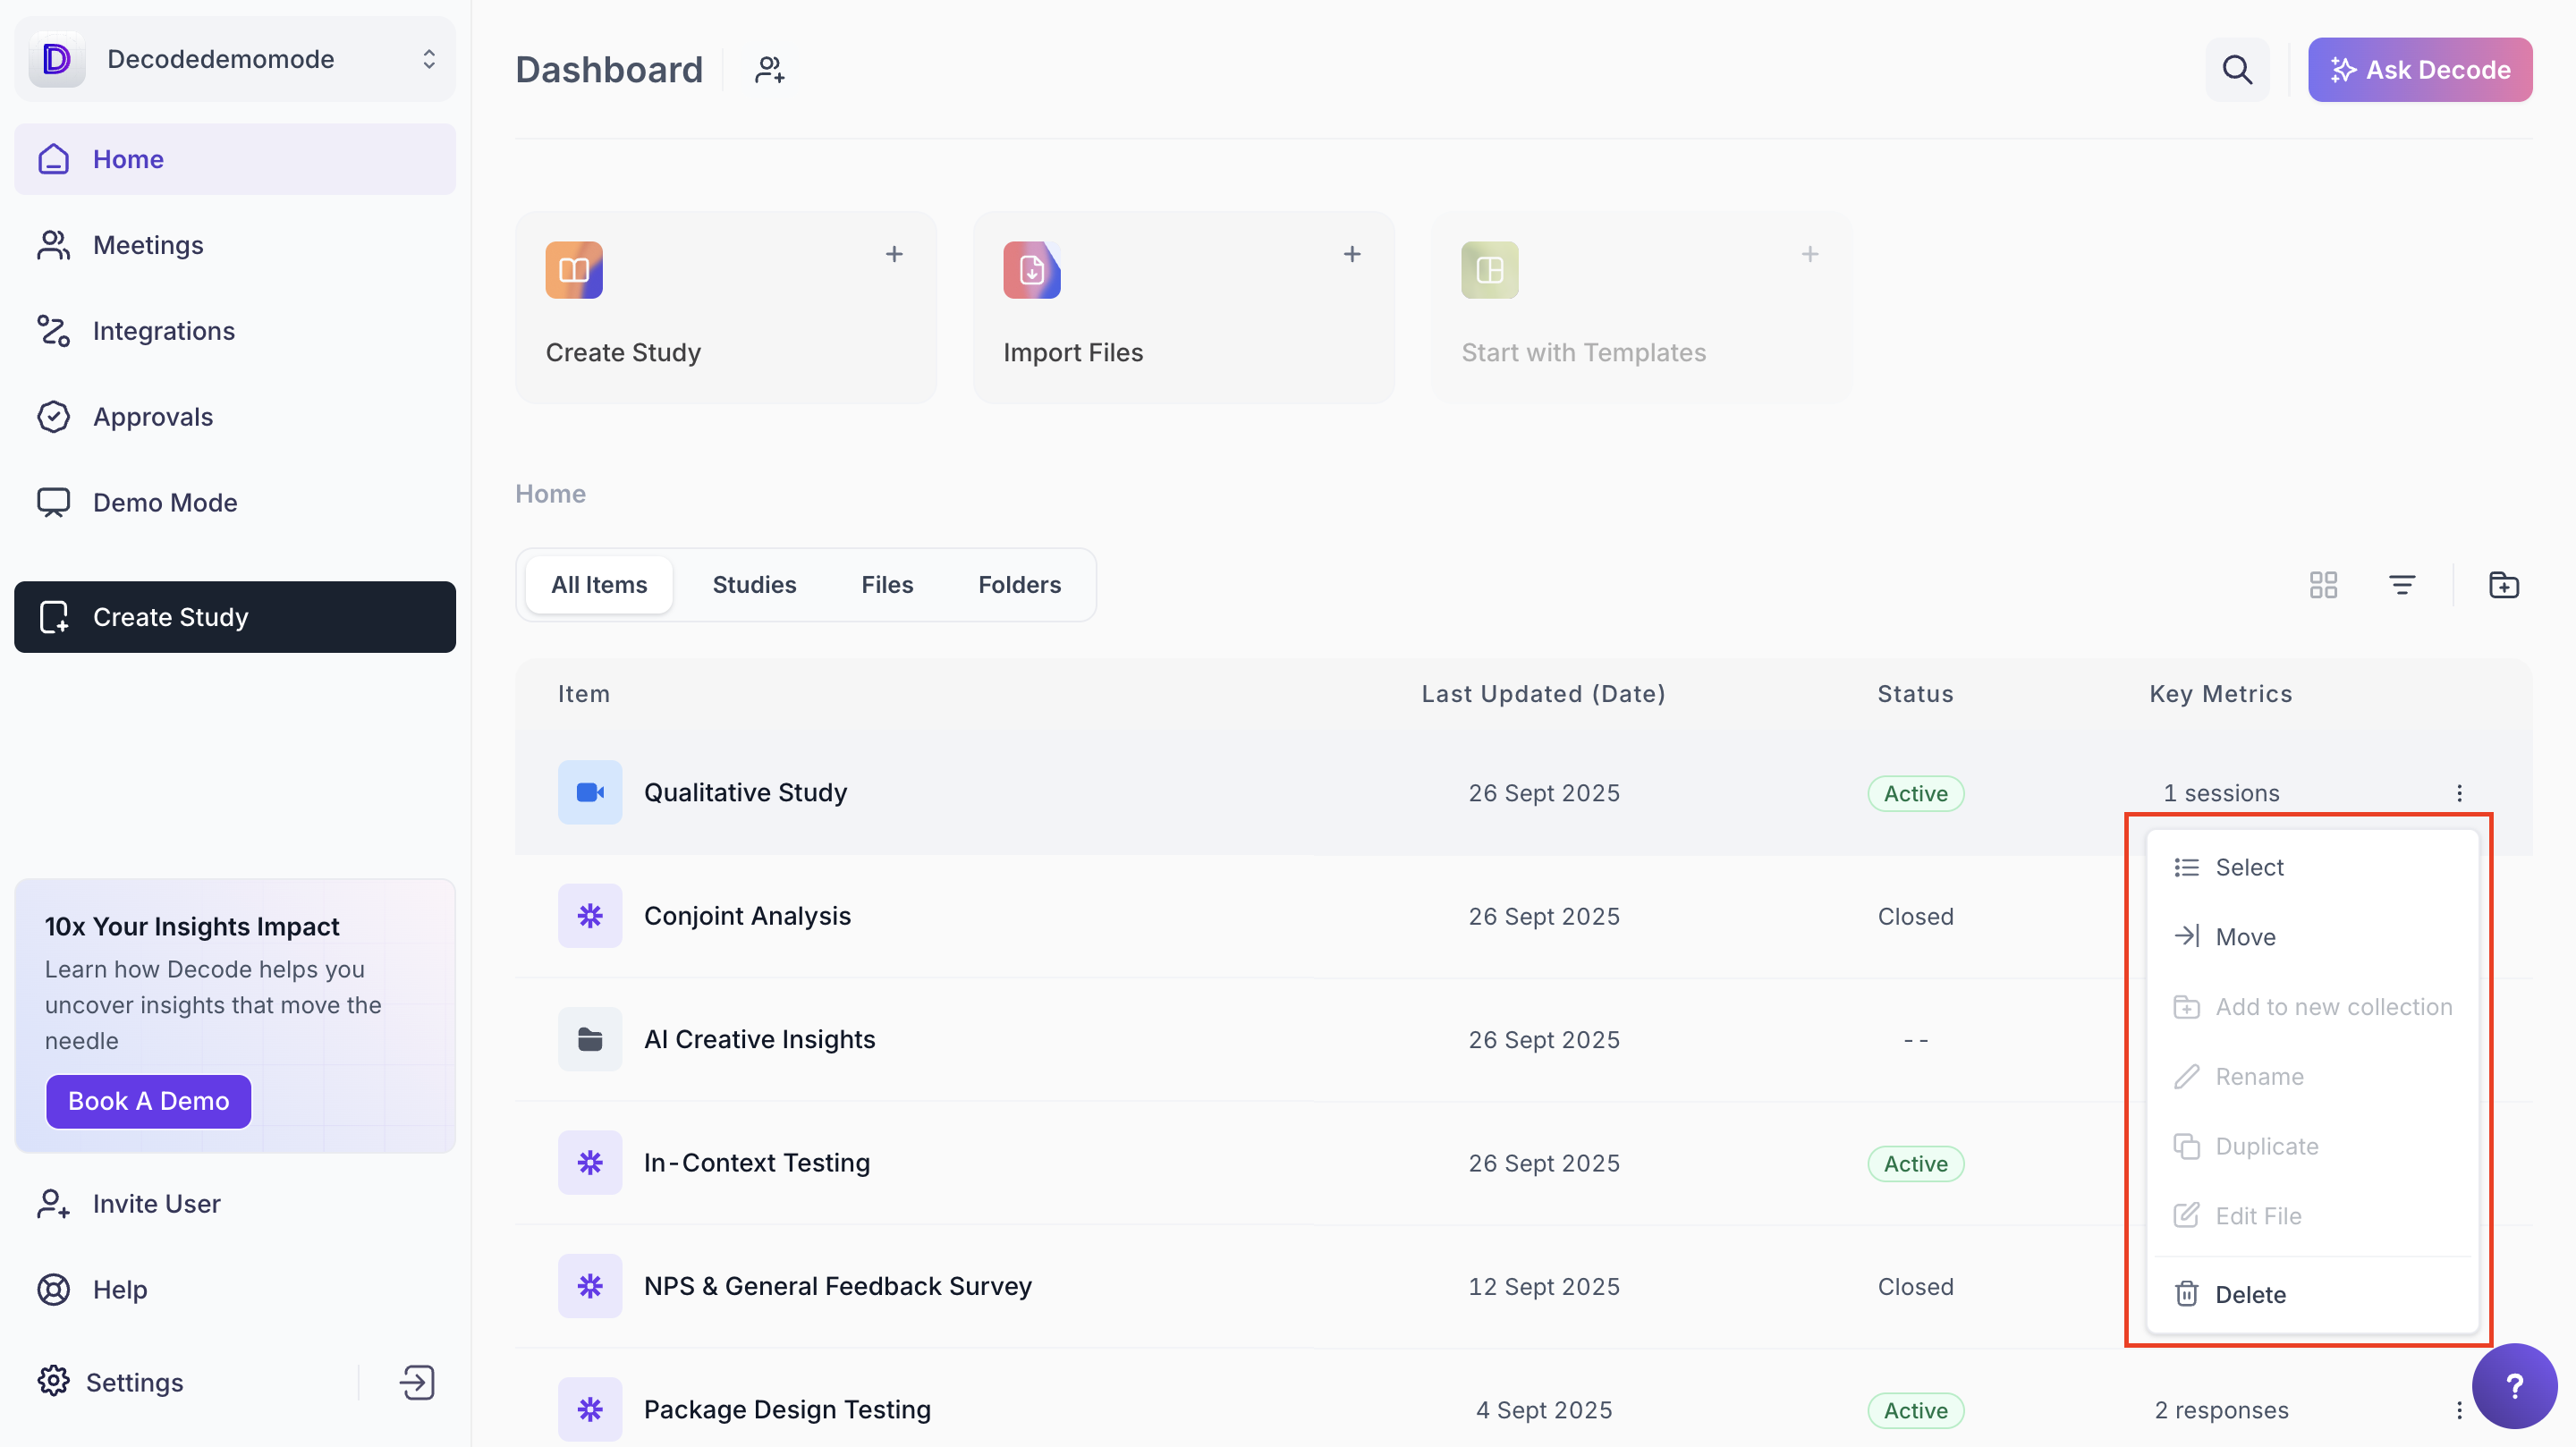Open three-dot menu for Package Design Testing
The height and width of the screenshot is (1447, 2576).
[2459, 1410]
